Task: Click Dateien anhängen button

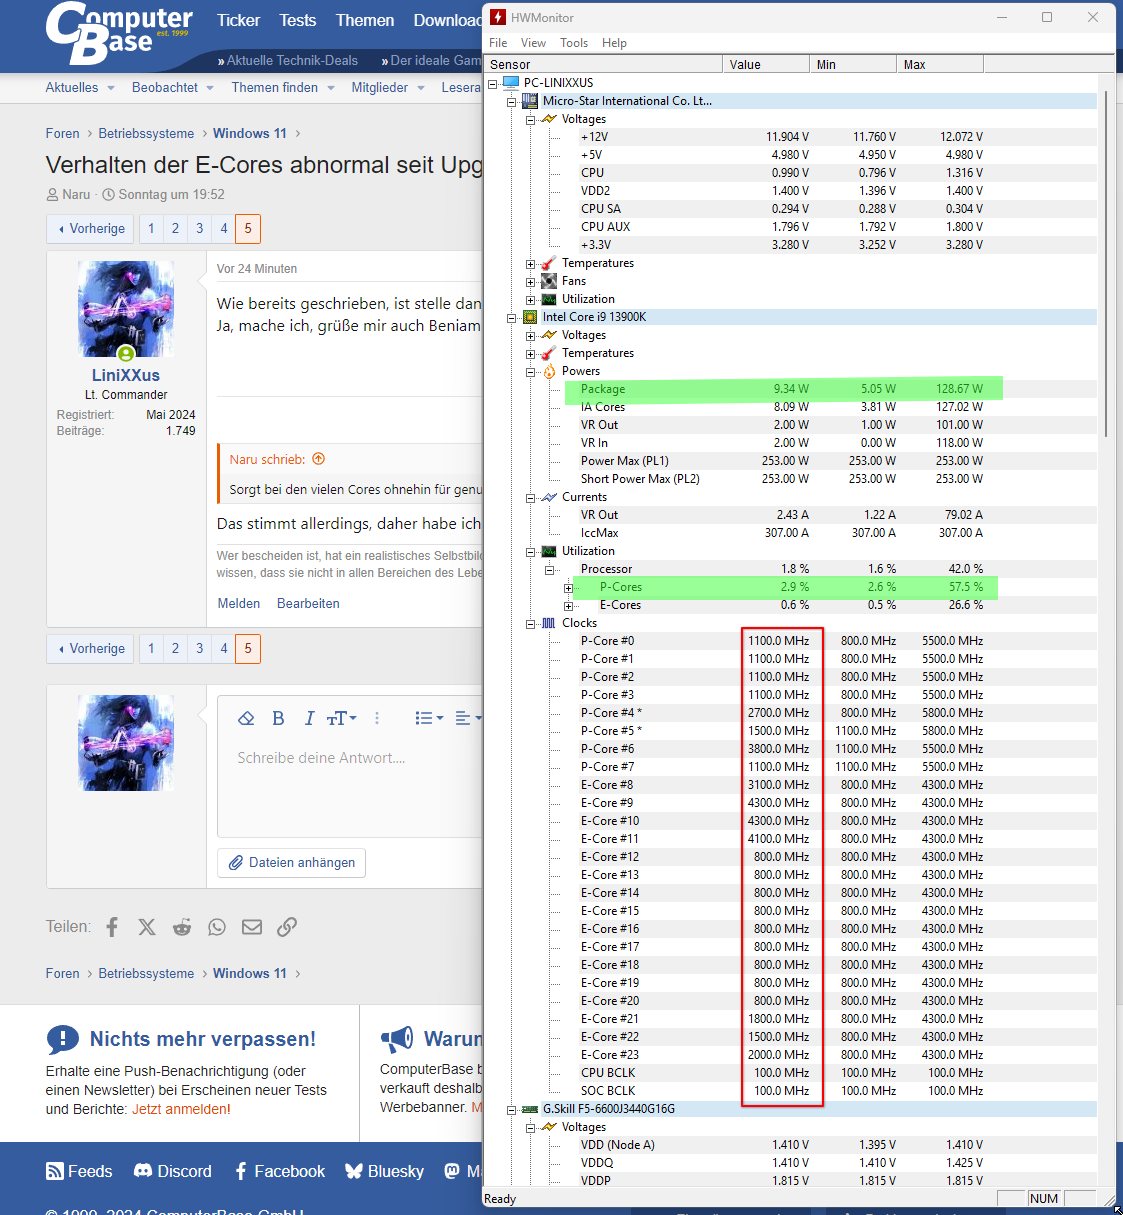Action: tap(291, 862)
